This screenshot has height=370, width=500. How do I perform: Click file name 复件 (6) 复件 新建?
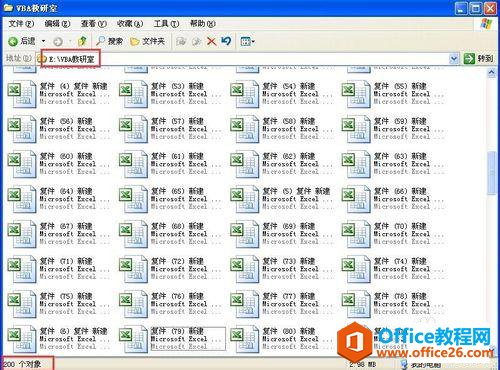click(74, 331)
